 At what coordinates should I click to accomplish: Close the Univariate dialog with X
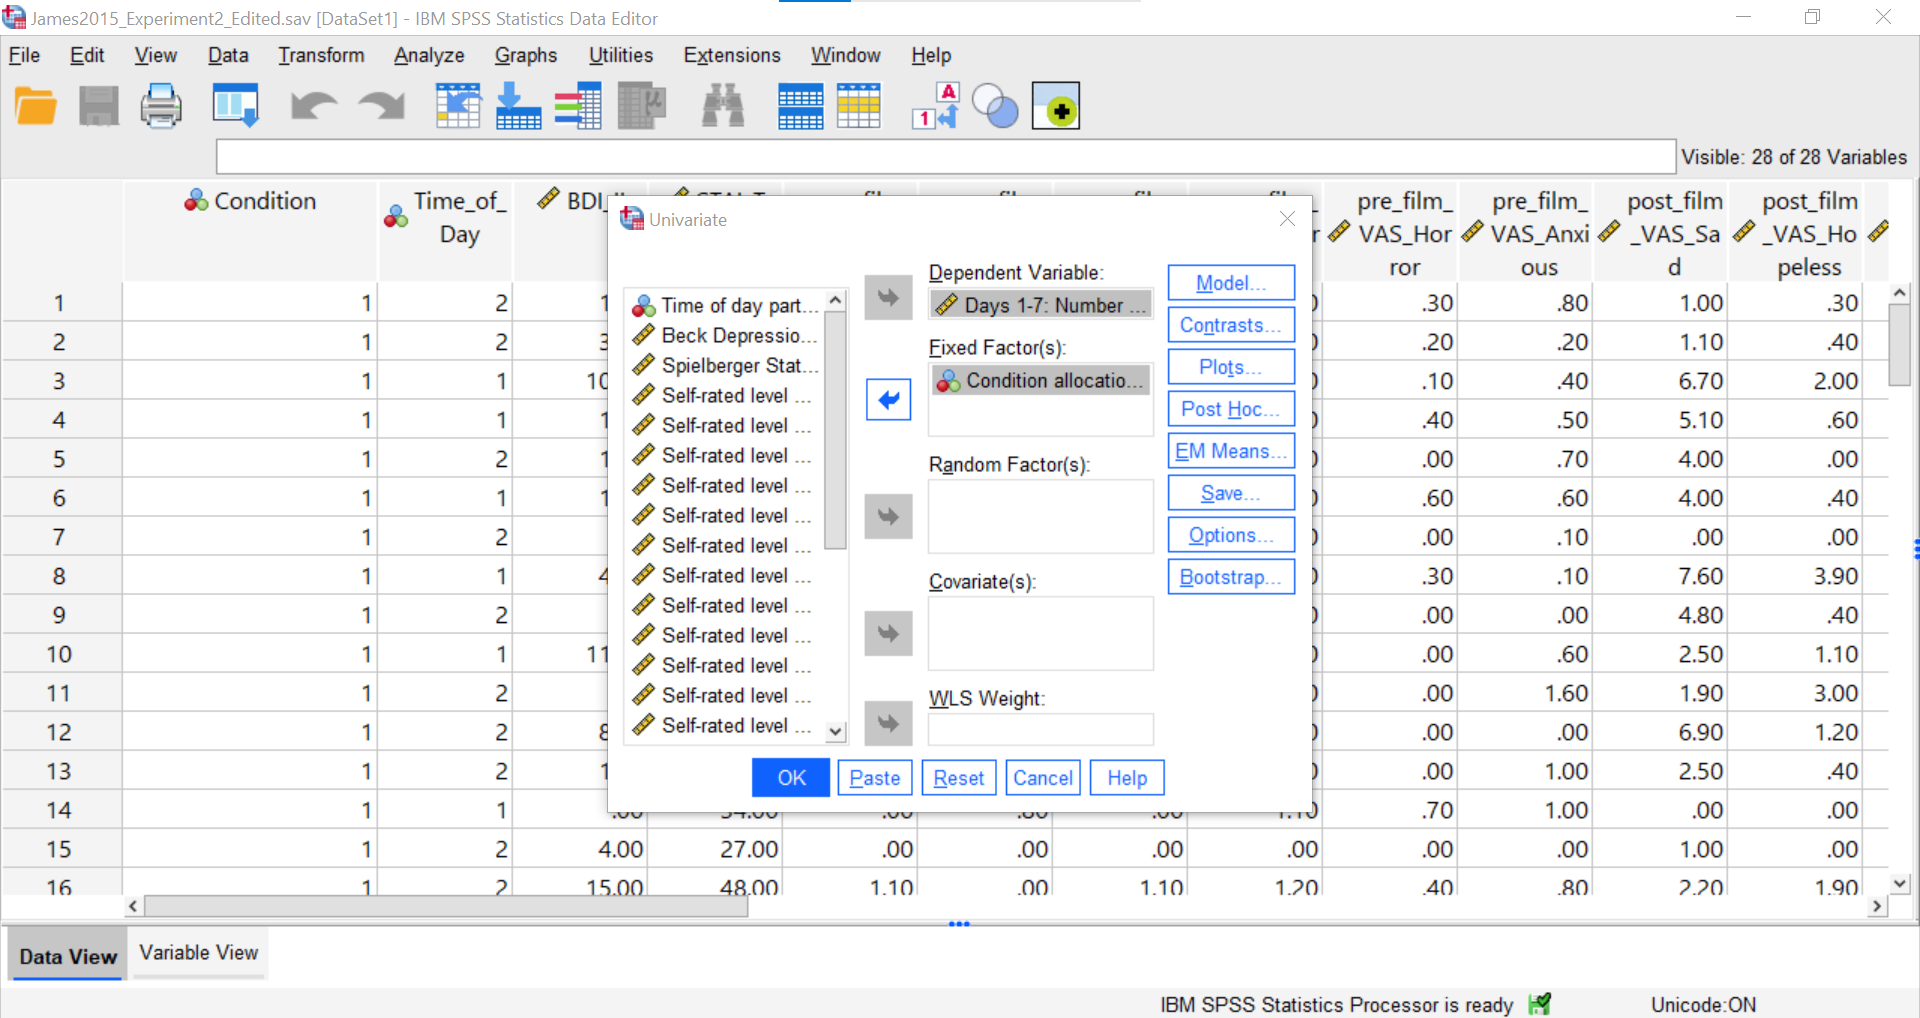pyautogui.click(x=1287, y=219)
